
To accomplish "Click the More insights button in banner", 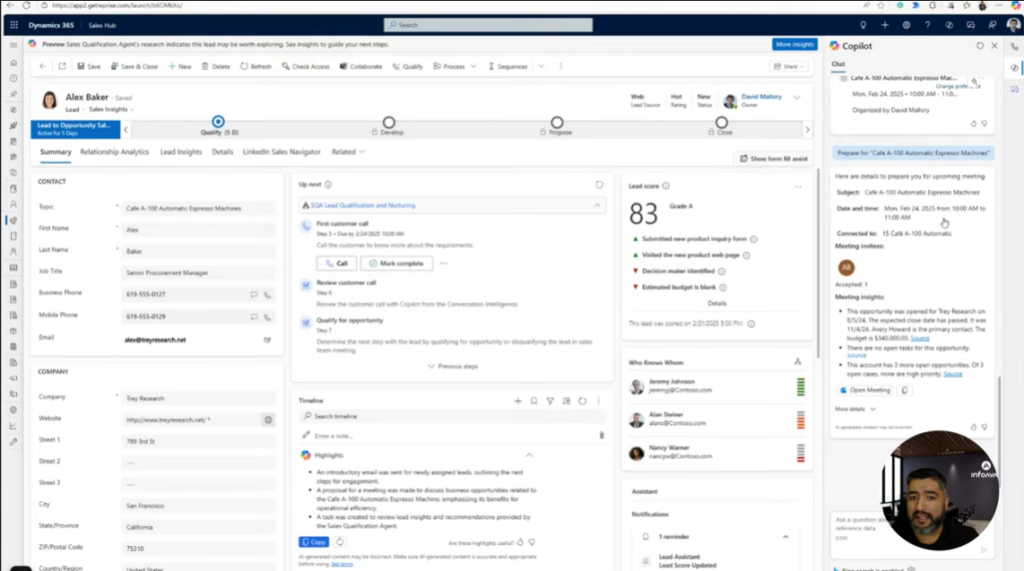I will [x=794, y=45].
